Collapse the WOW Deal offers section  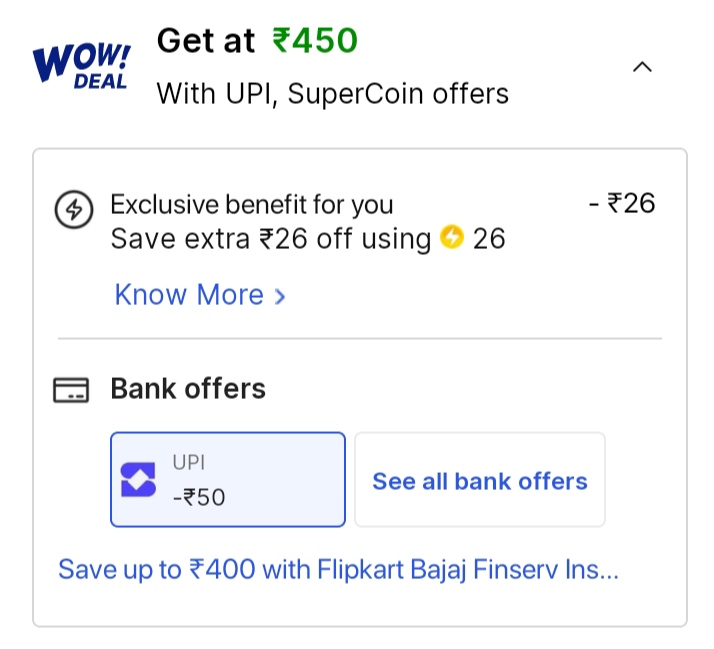[643, 67]
